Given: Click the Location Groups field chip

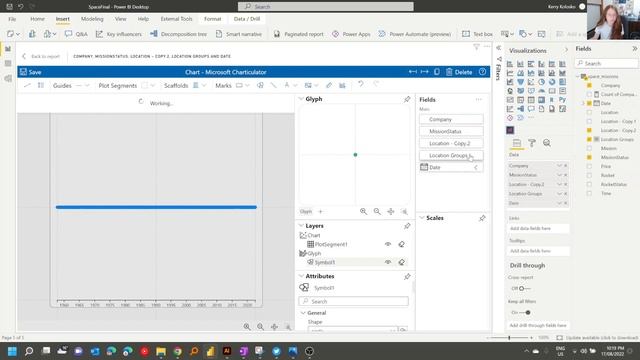Looking at the screenshot, I should 451,156.
